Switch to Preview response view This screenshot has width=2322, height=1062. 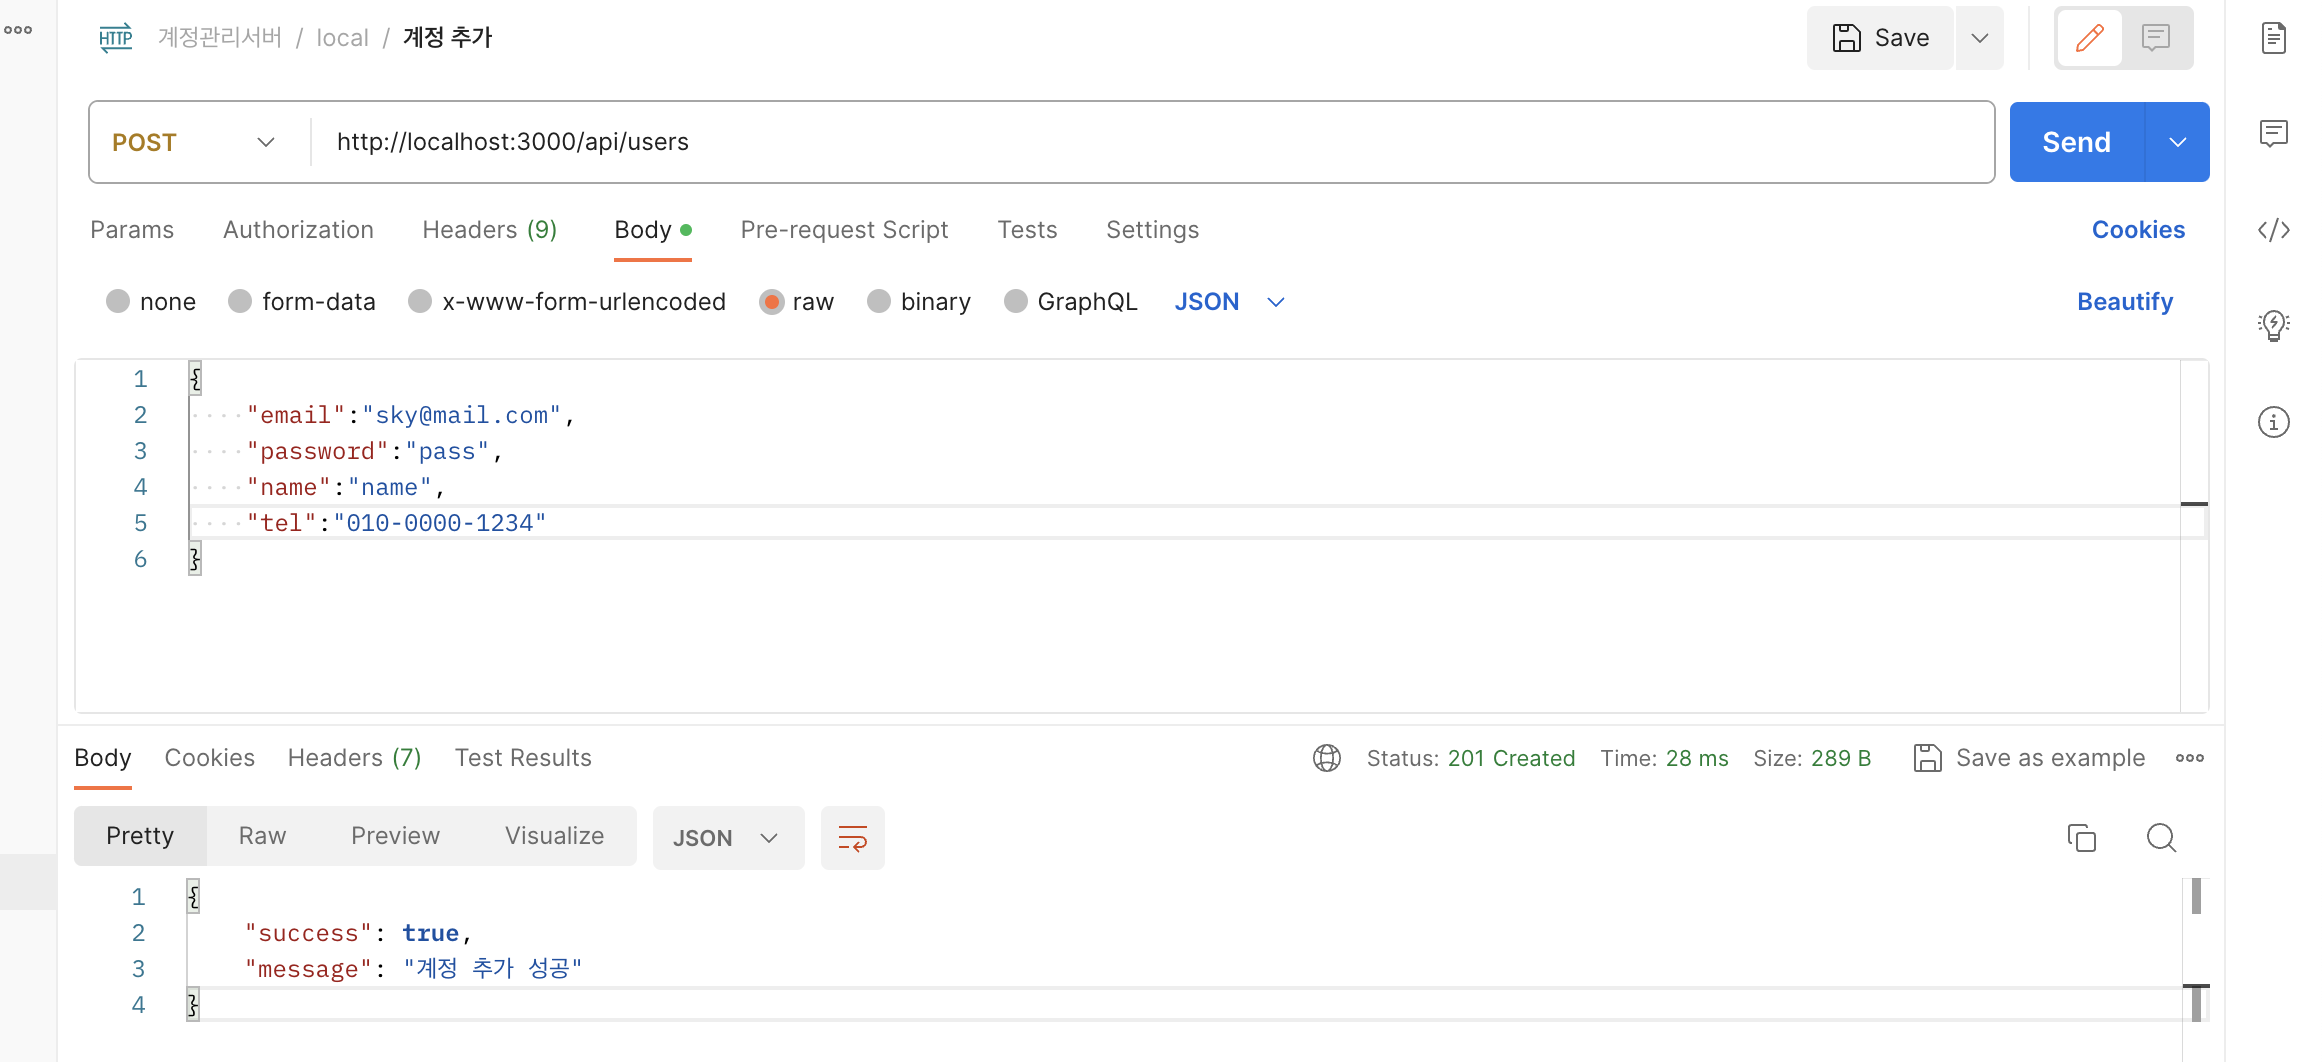pos(396,836)
